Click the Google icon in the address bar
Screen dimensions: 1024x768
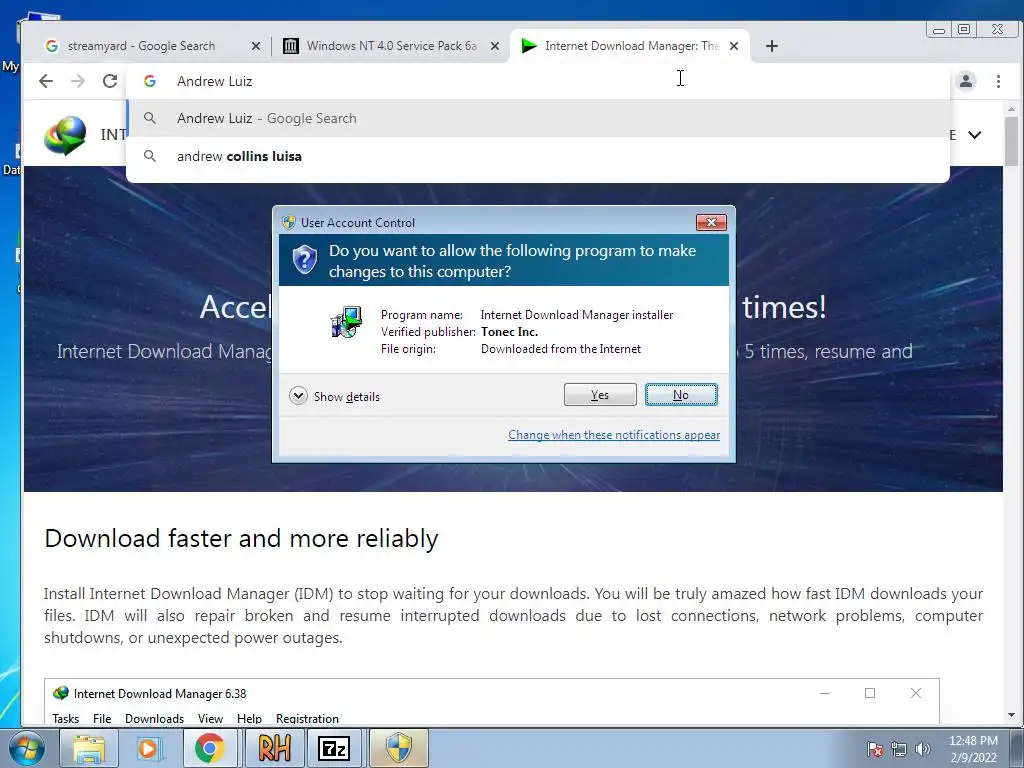150,81
